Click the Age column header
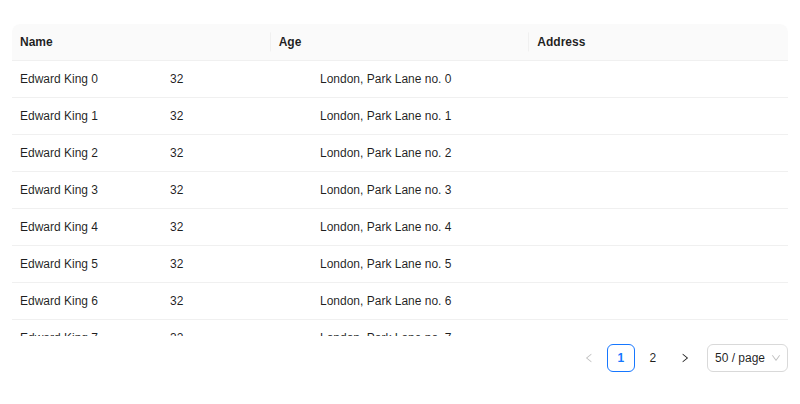The image size is (800, 404). (291, 42)
